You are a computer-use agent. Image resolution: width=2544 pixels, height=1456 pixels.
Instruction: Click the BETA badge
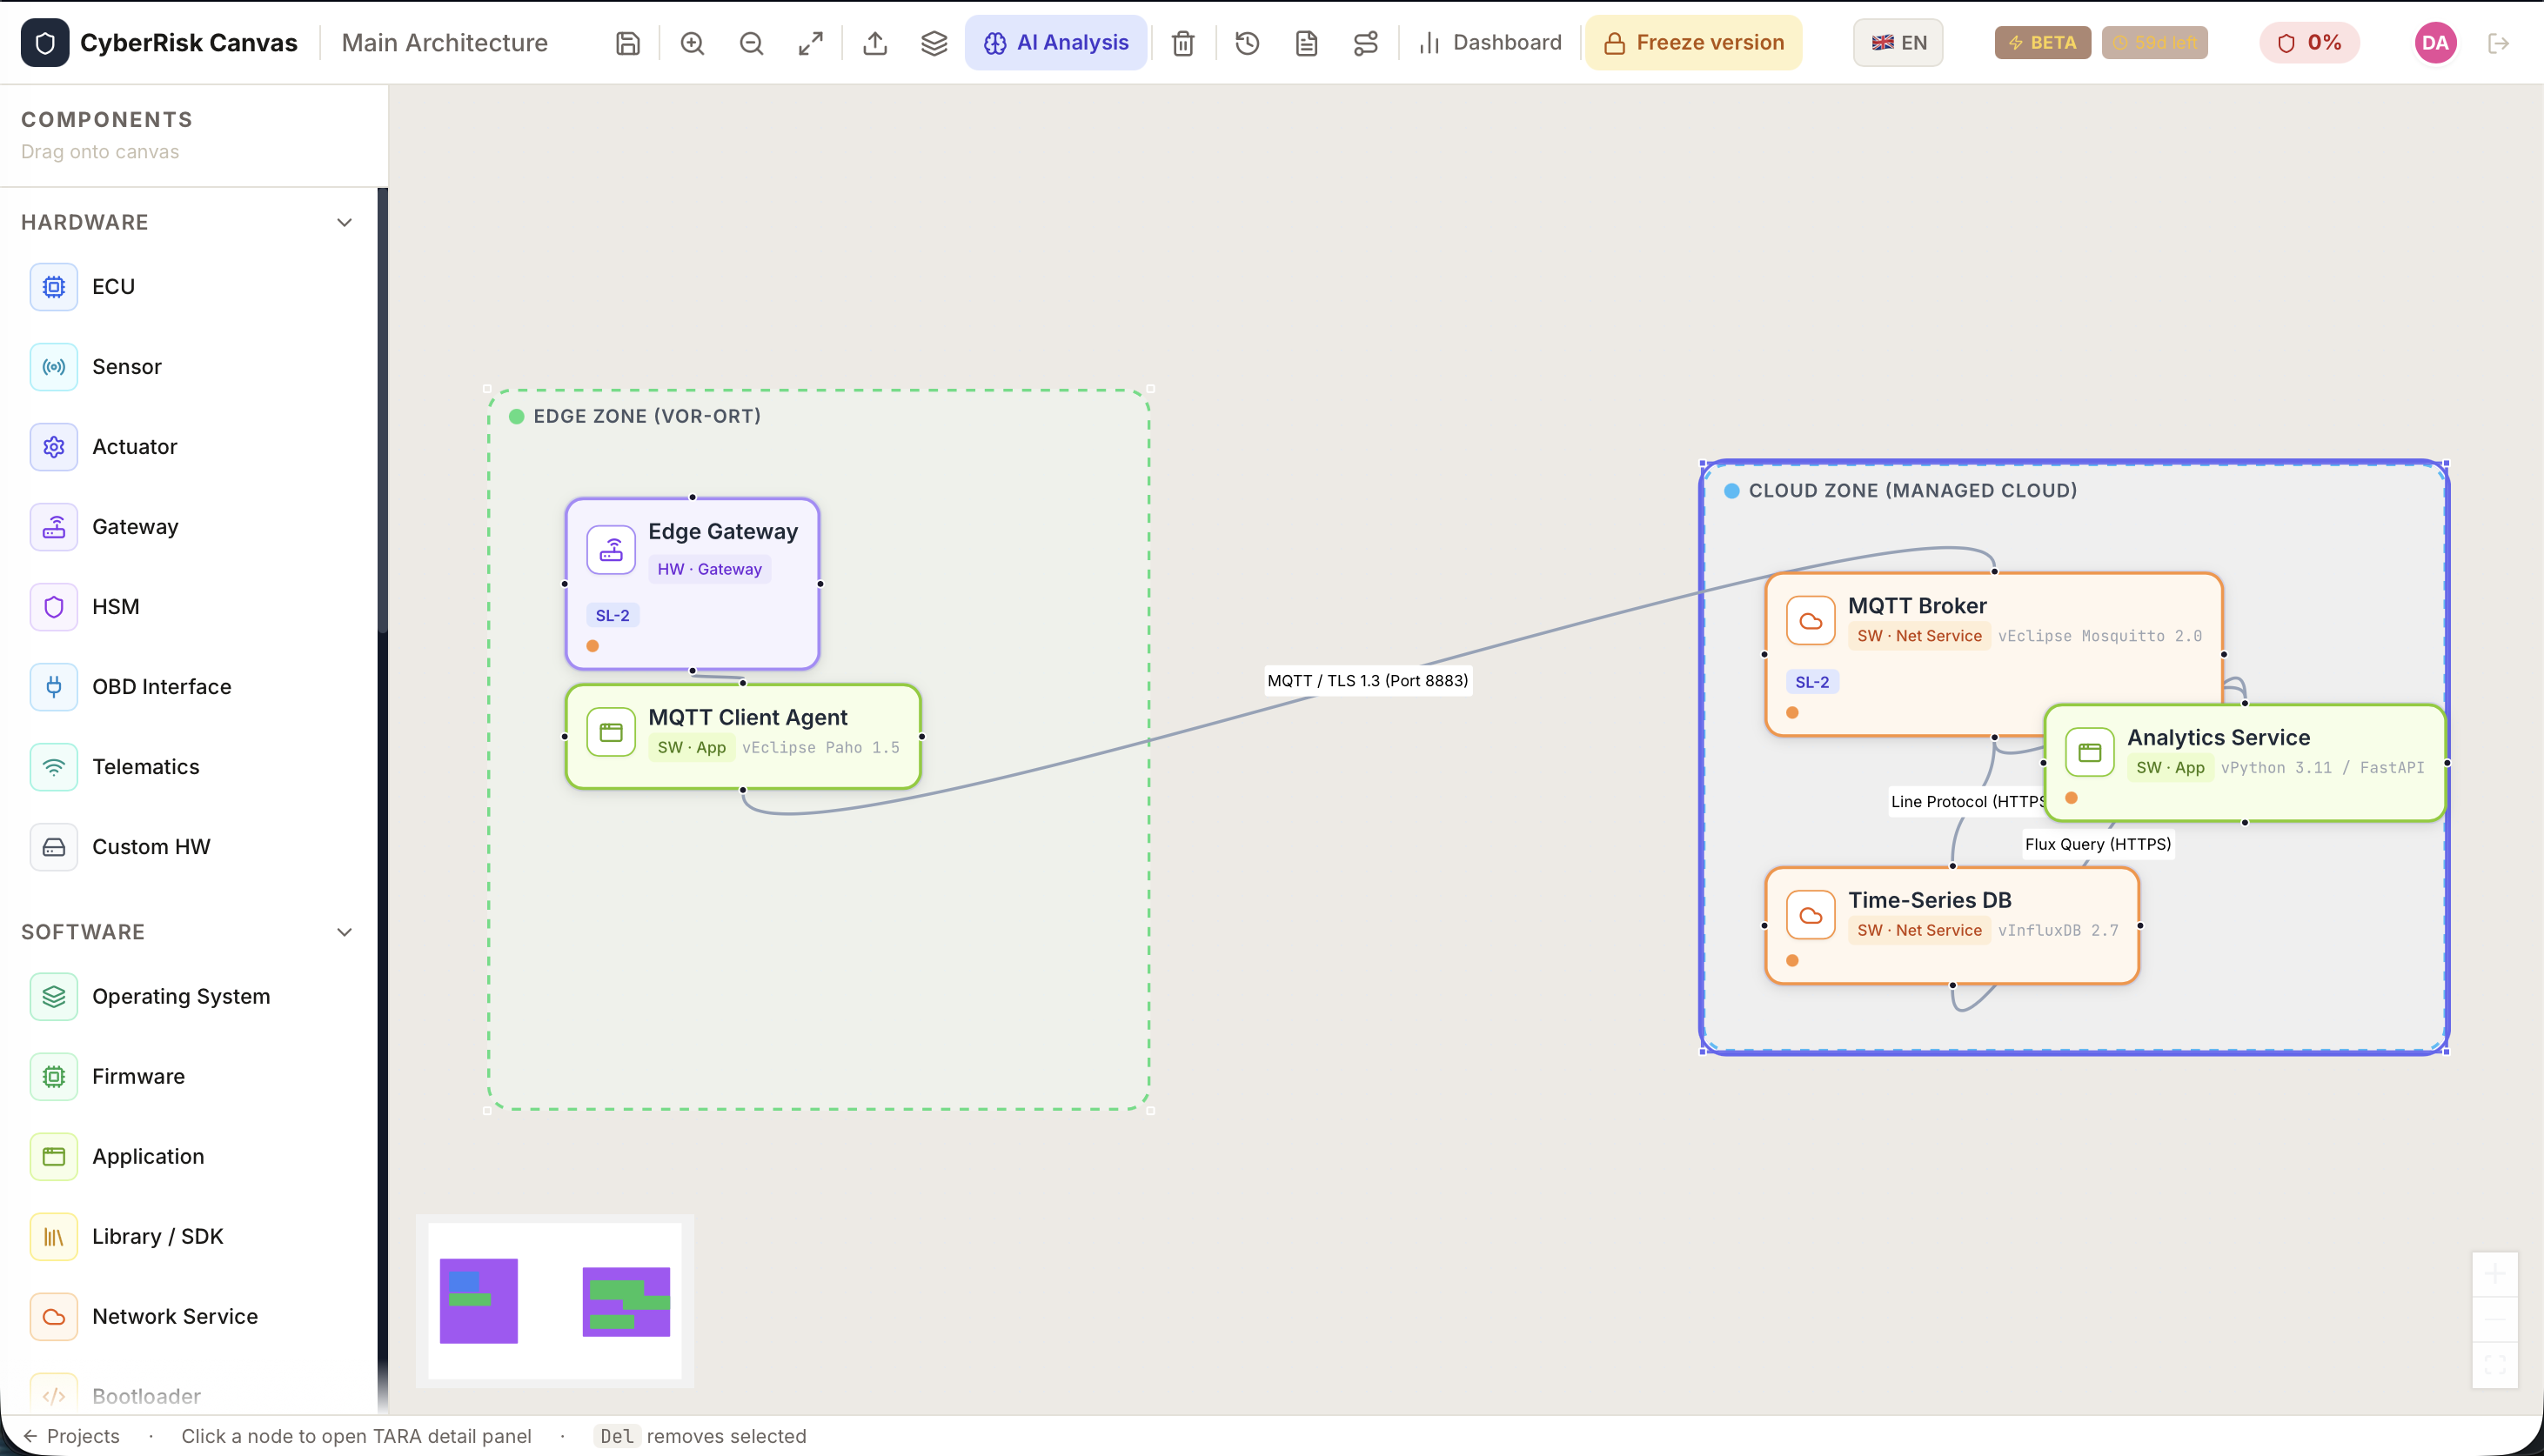pos(2042,43)
